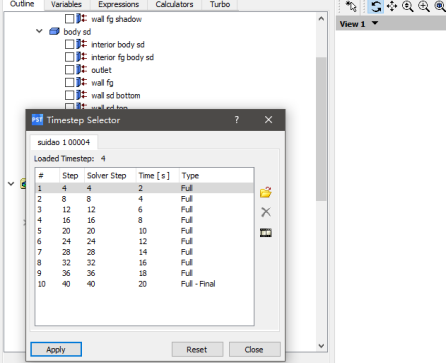Select timestep row 4 with step 16
This screenshot has height=363, width=447.
[144, 220]
